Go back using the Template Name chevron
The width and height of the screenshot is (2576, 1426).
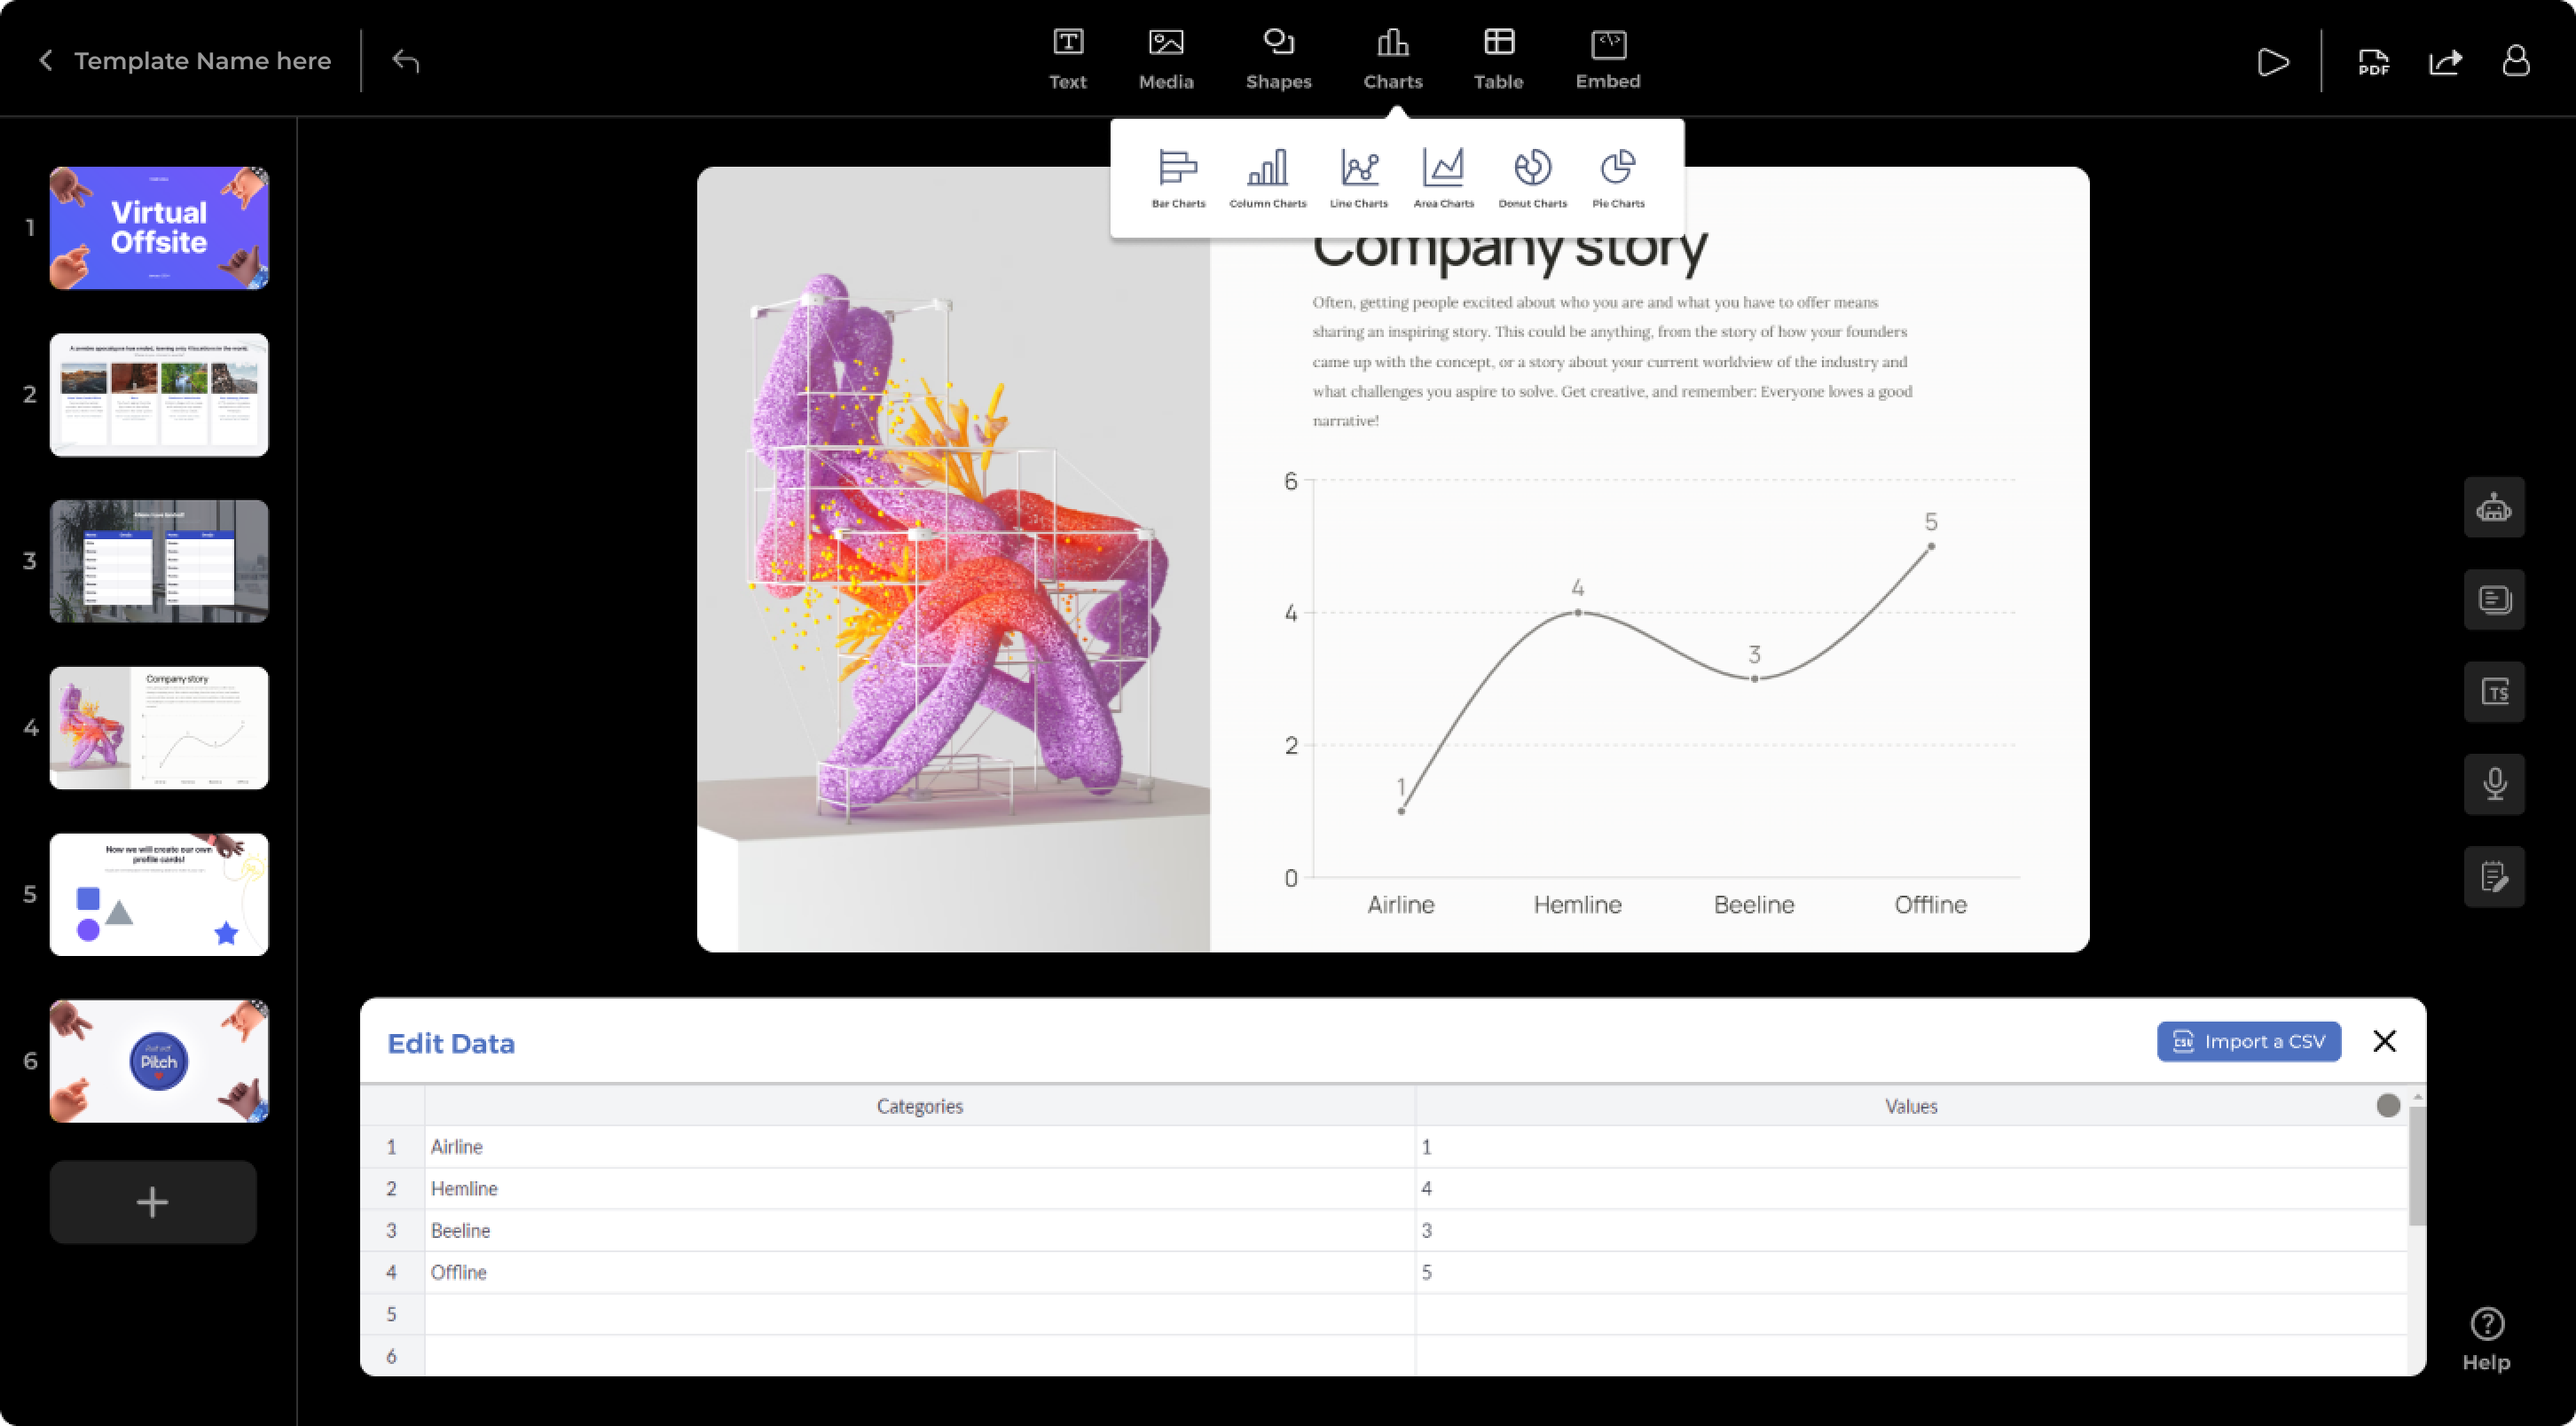coord(46,61)
